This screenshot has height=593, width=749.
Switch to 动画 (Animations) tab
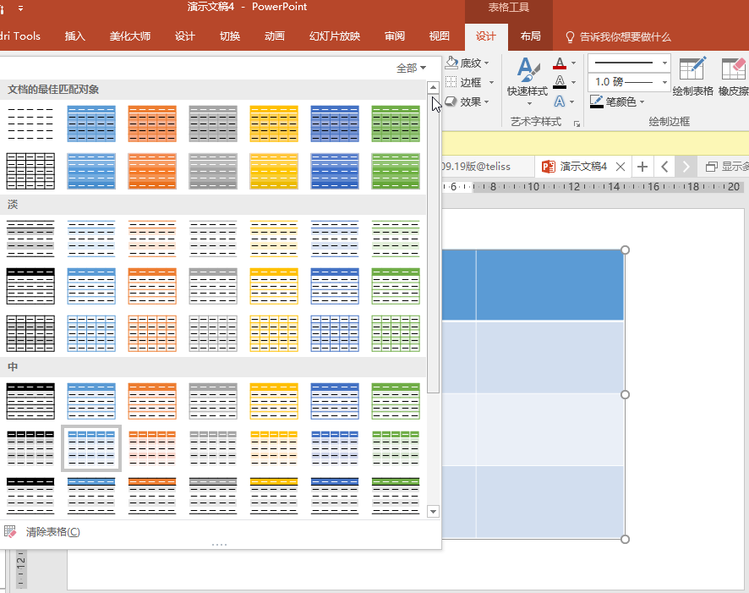point(275,36)
